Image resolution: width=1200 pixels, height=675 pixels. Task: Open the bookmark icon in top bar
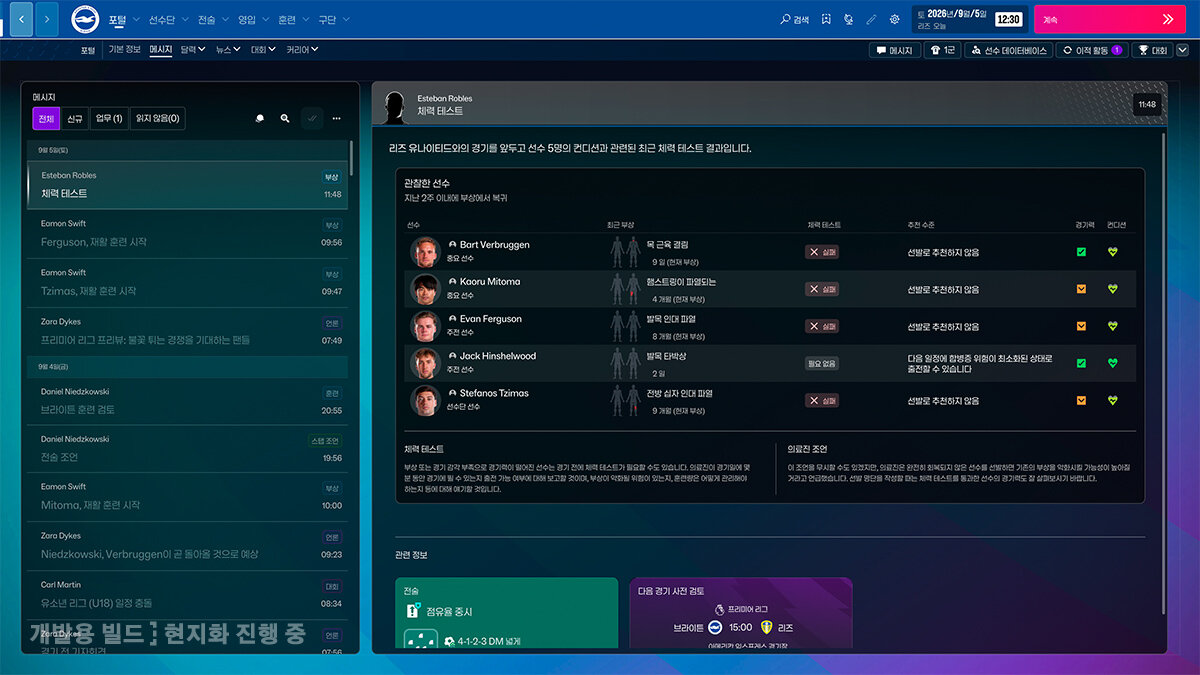click(x=826, y=19)
